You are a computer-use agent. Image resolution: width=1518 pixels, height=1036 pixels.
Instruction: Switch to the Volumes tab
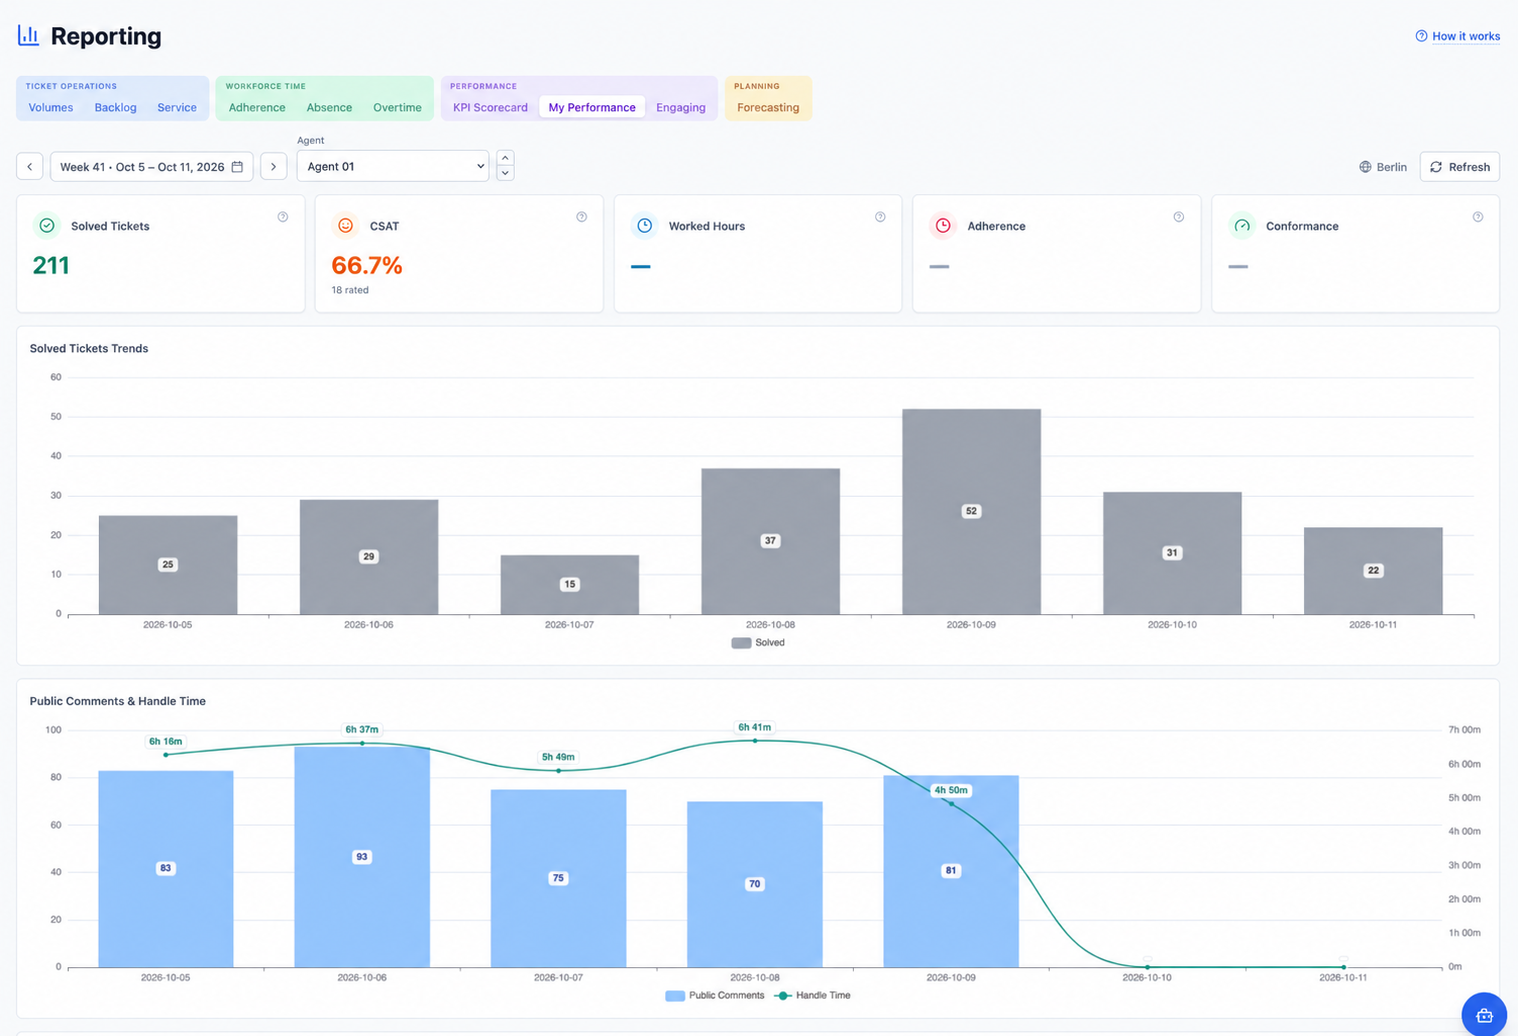point(51,108)
